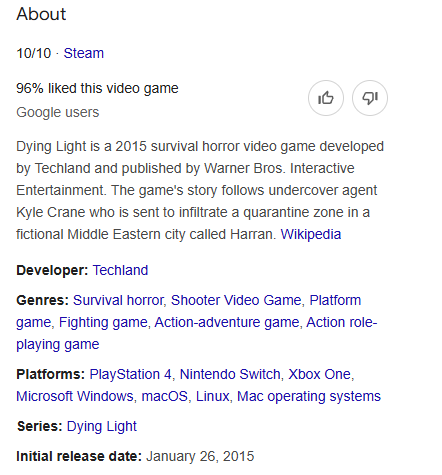This screenshot has height=475, width=442.
Task: Select the Survival horror genre link
Action: coord(119,300)
